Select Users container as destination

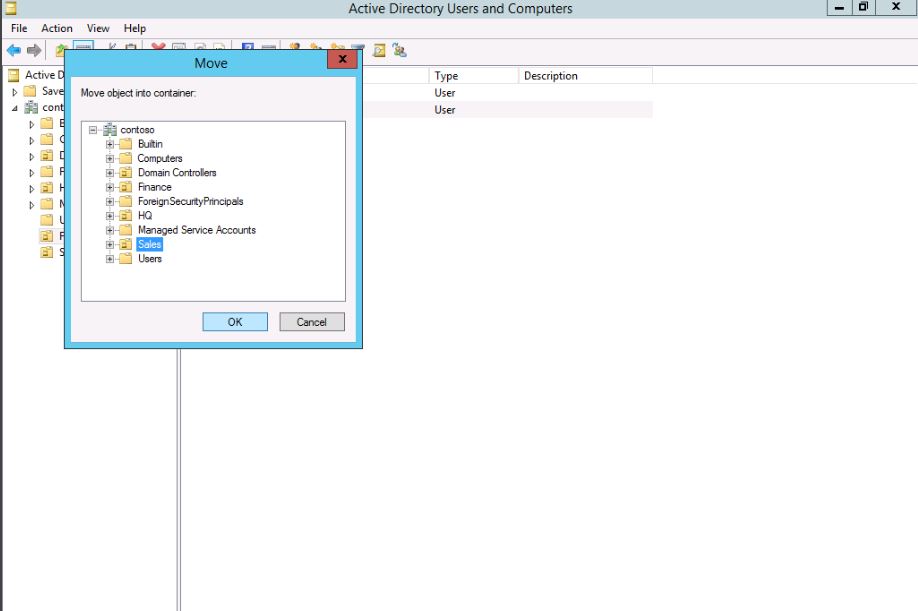tap(149, 259)
